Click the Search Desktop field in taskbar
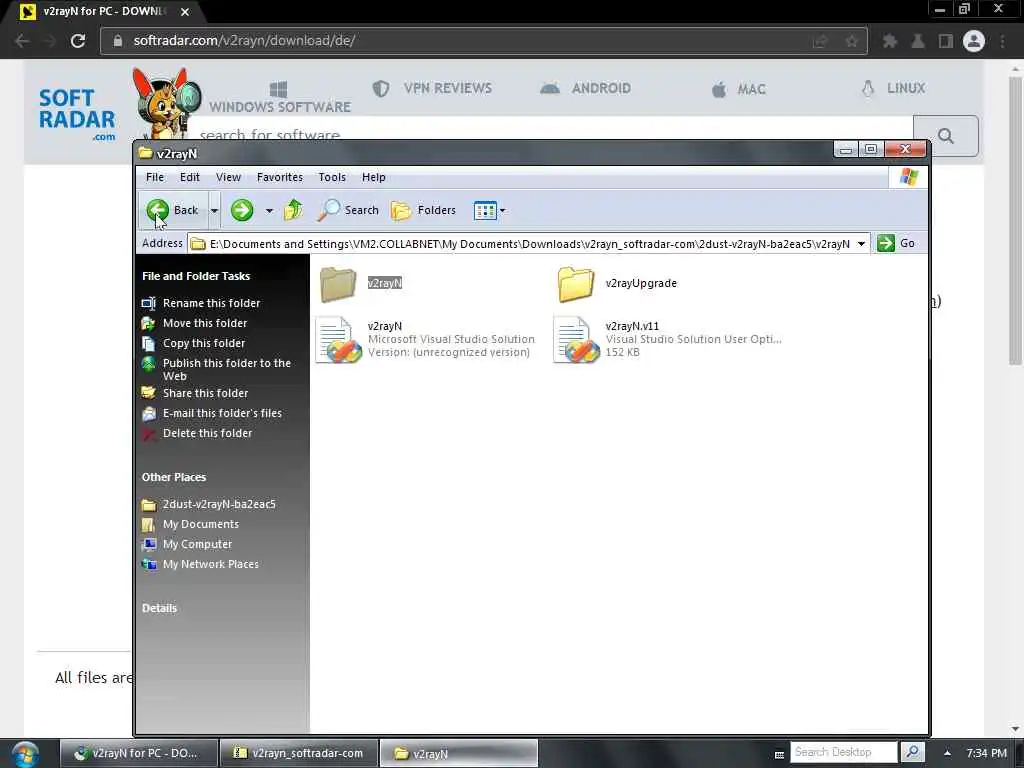 [x=843, y=752]
